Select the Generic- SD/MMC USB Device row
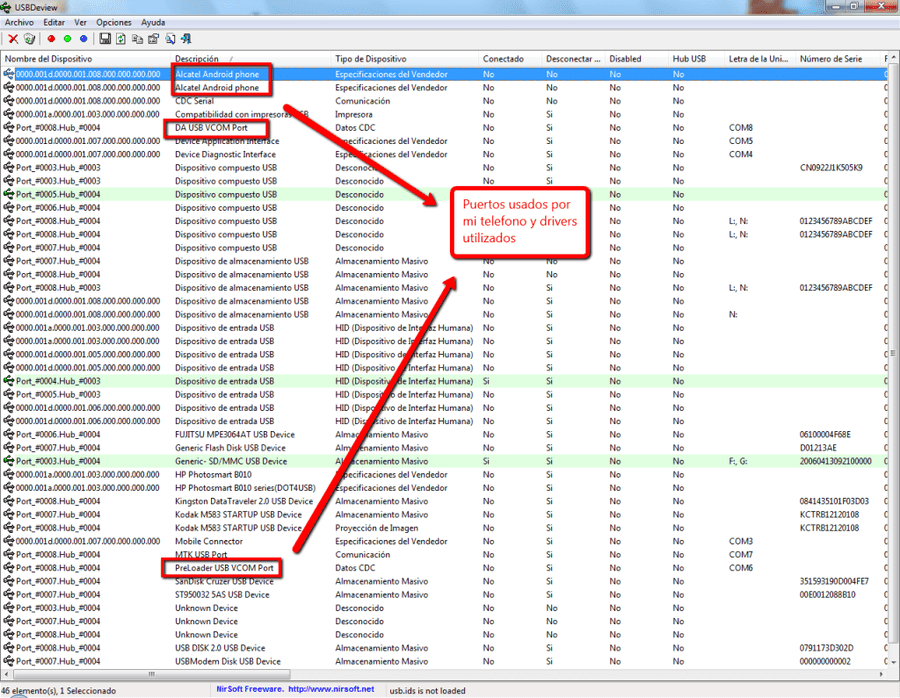This screenshot has height=698, width=900. coord(443,461)
